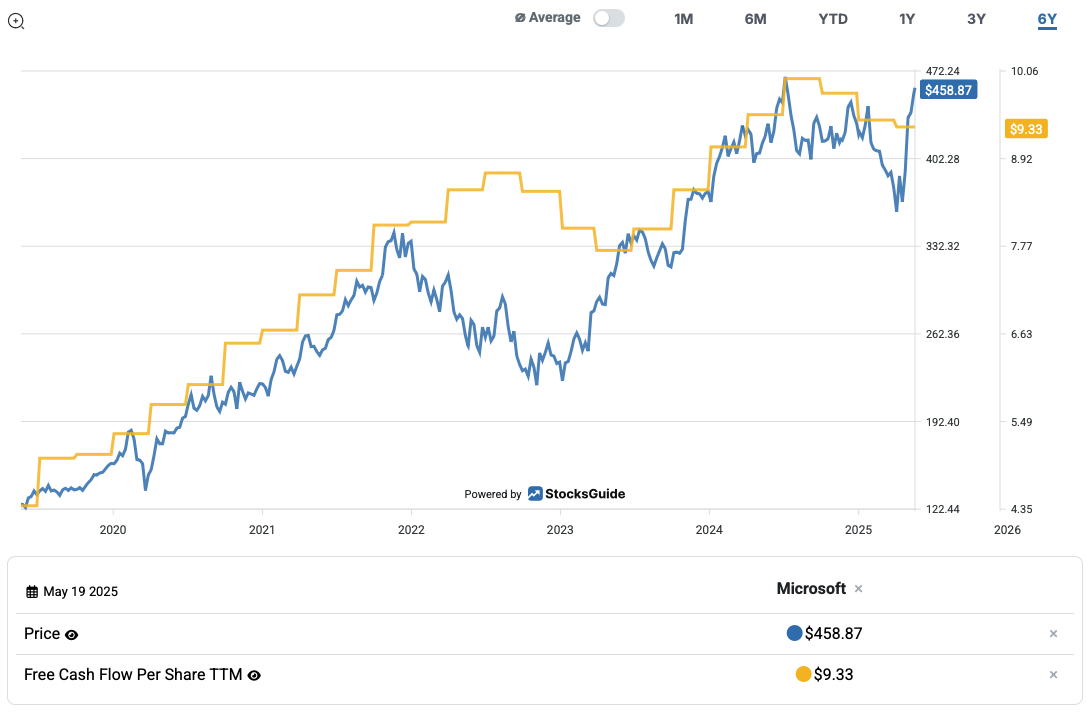Click the 472.24 price axis label
This screenshot has width=1092, height=712.
pos(942,71)
